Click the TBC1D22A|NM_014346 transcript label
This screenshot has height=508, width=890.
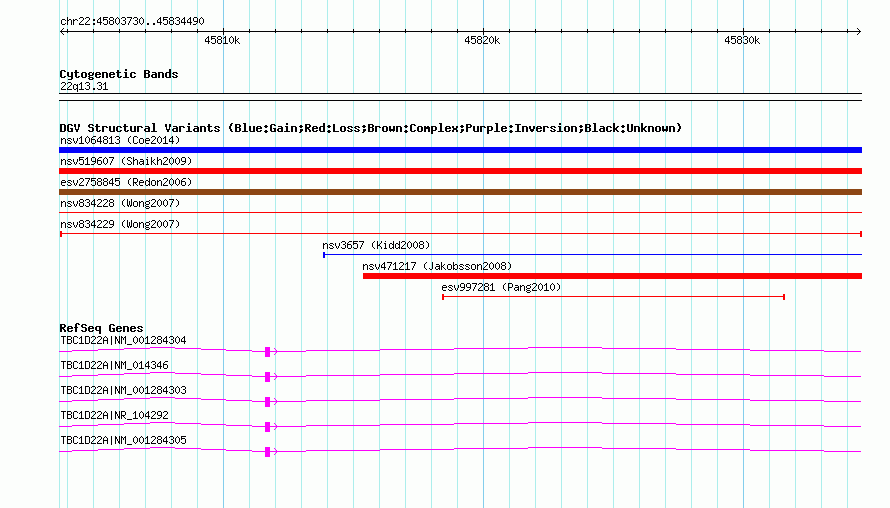pyautogui.click(x=114, y=366)
